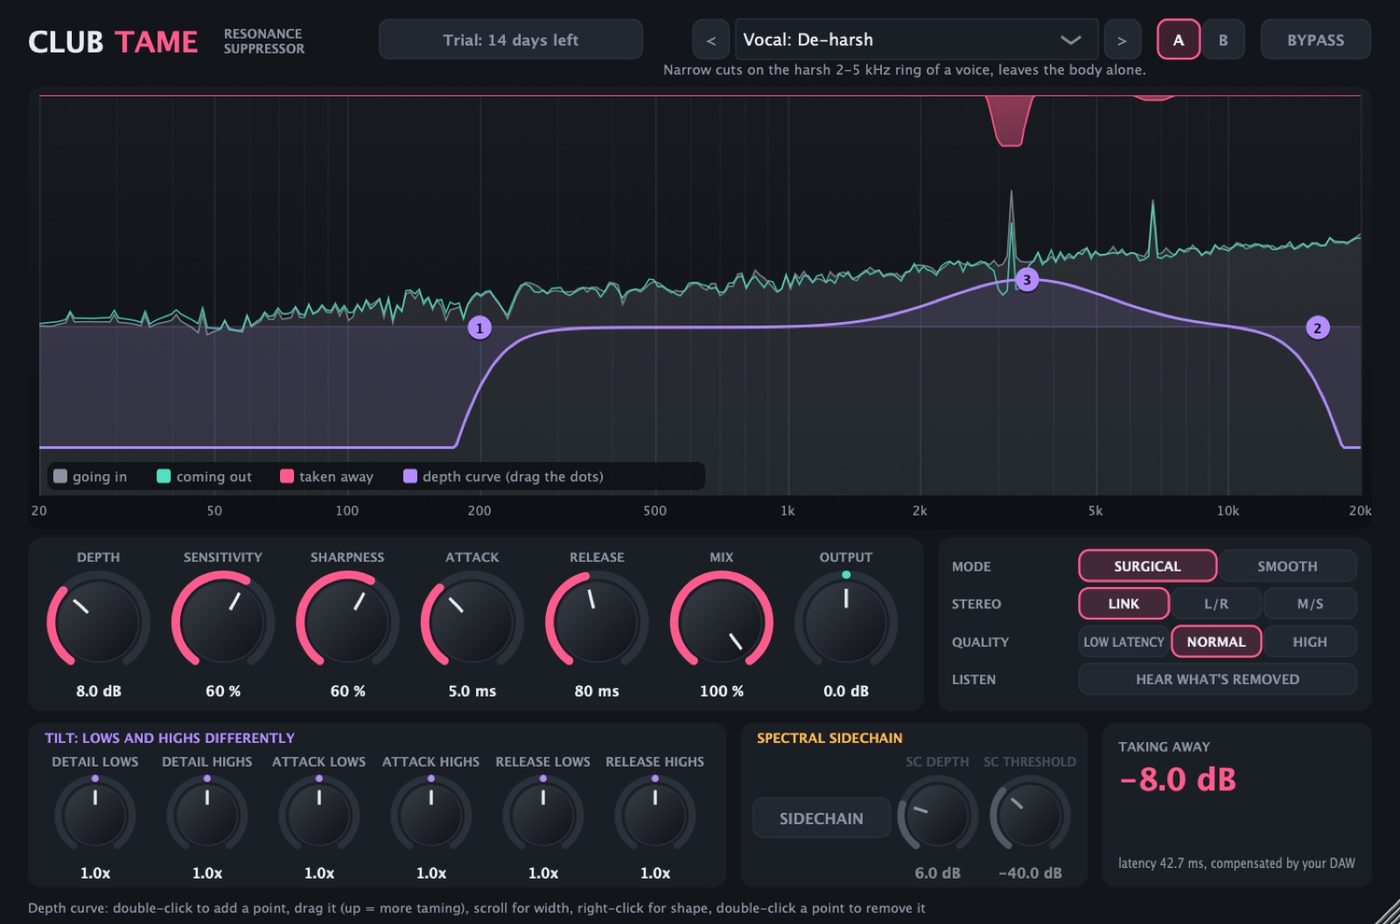This screenshot has height=924, width=1400.
Task: Click the gray 'going in' legend swatch
Action: (x=60, y=477)
